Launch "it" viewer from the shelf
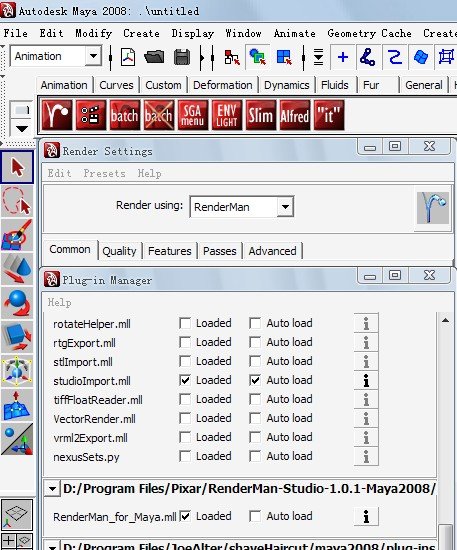Viewport: 457px width, 550px height. (x=329, y=115)
